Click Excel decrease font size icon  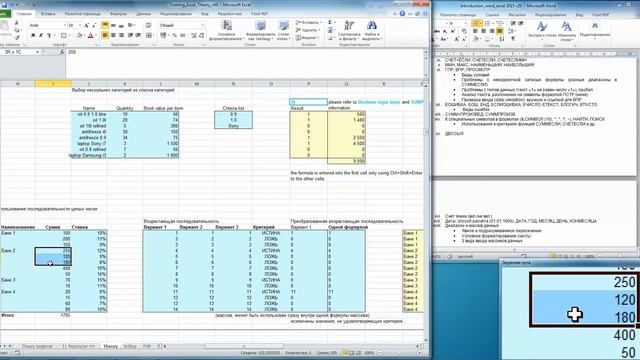(94, 26)
